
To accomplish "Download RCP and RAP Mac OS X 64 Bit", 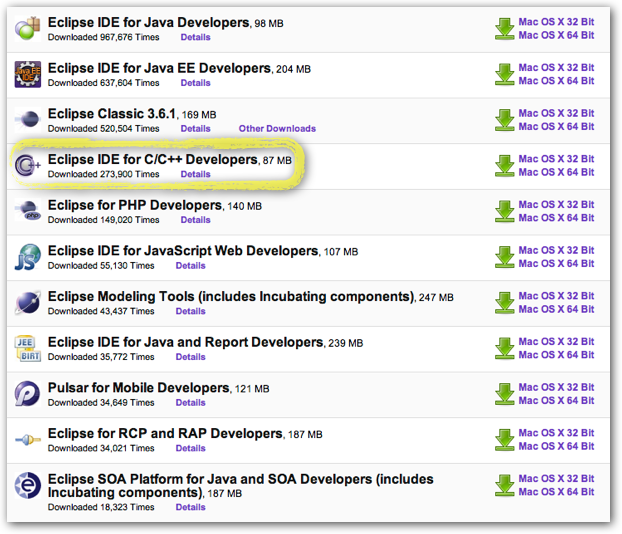I will [556, 446].
